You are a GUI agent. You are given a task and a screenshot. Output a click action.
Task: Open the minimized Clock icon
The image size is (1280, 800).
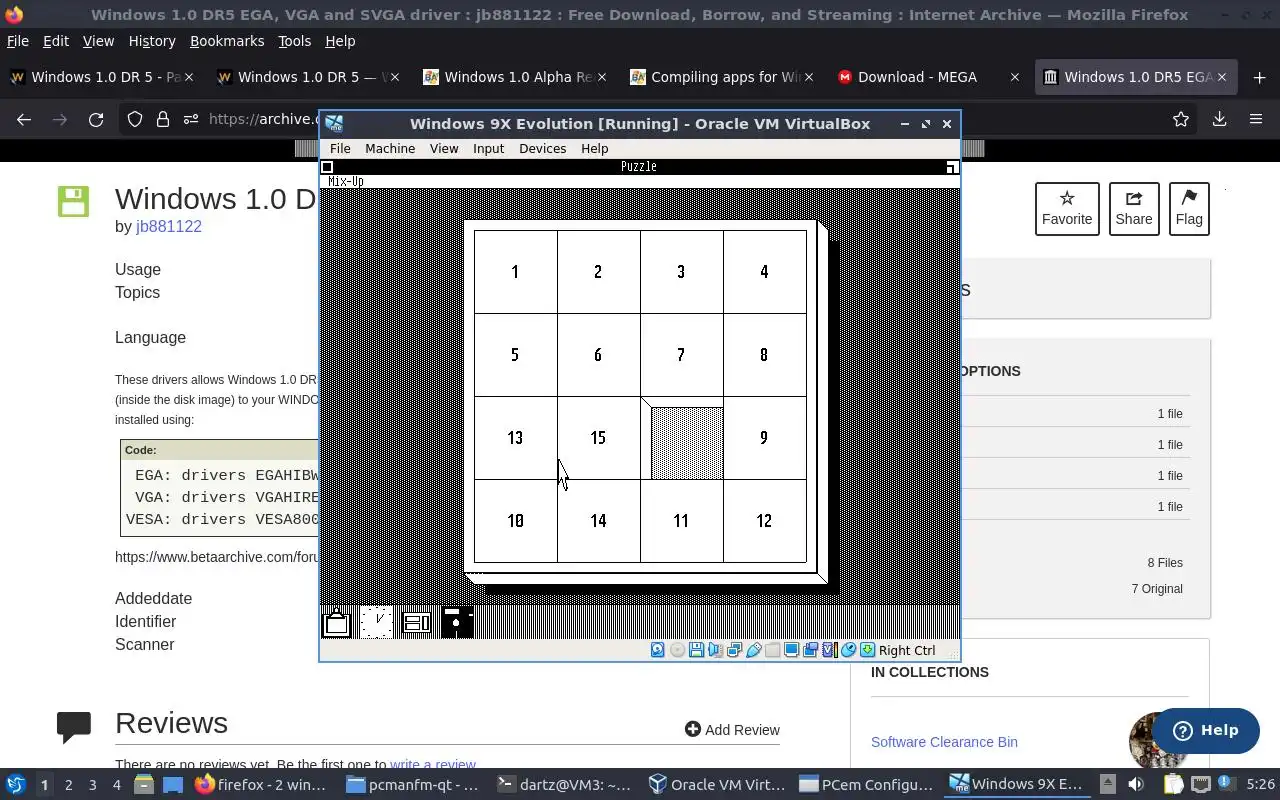tap(376, 622)
